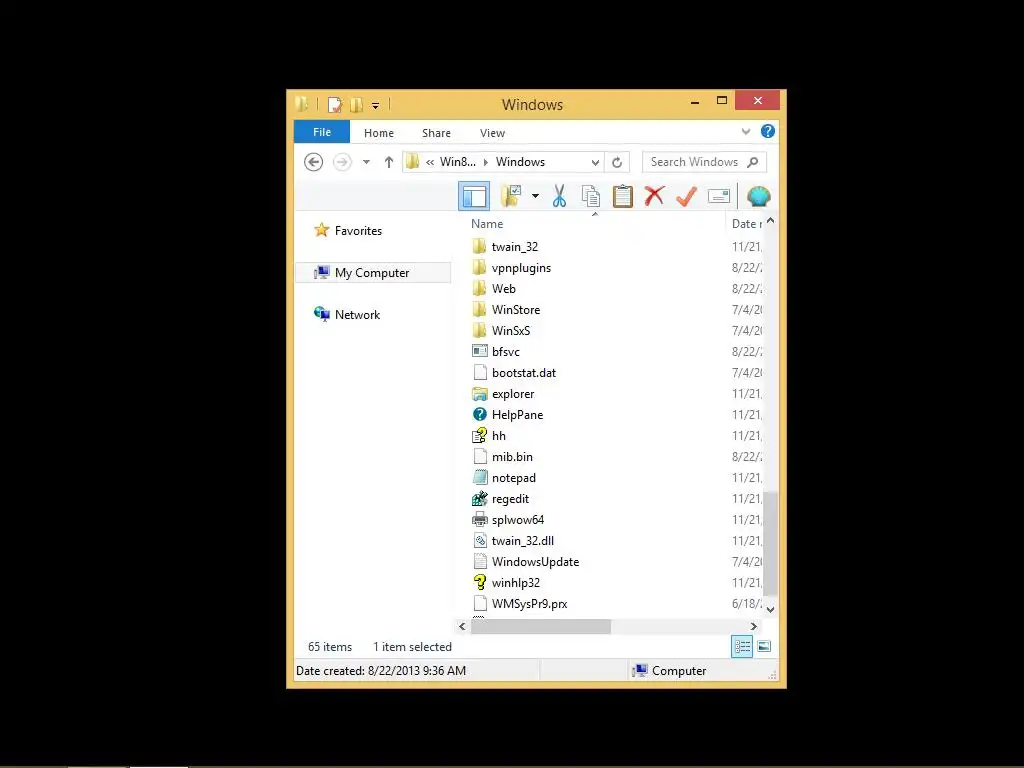Select the winhlp32 file
The width and height of the screenshot is (1024, 768).
515,583
